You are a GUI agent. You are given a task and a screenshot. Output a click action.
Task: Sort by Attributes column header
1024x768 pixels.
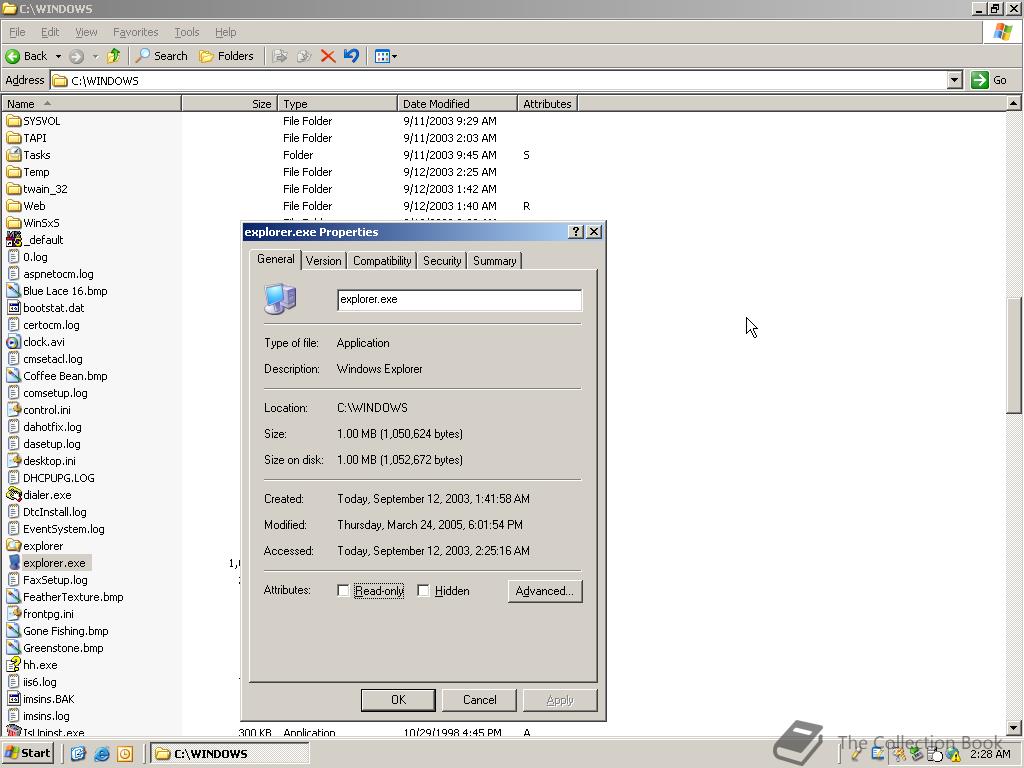click(x=547, y=104)
